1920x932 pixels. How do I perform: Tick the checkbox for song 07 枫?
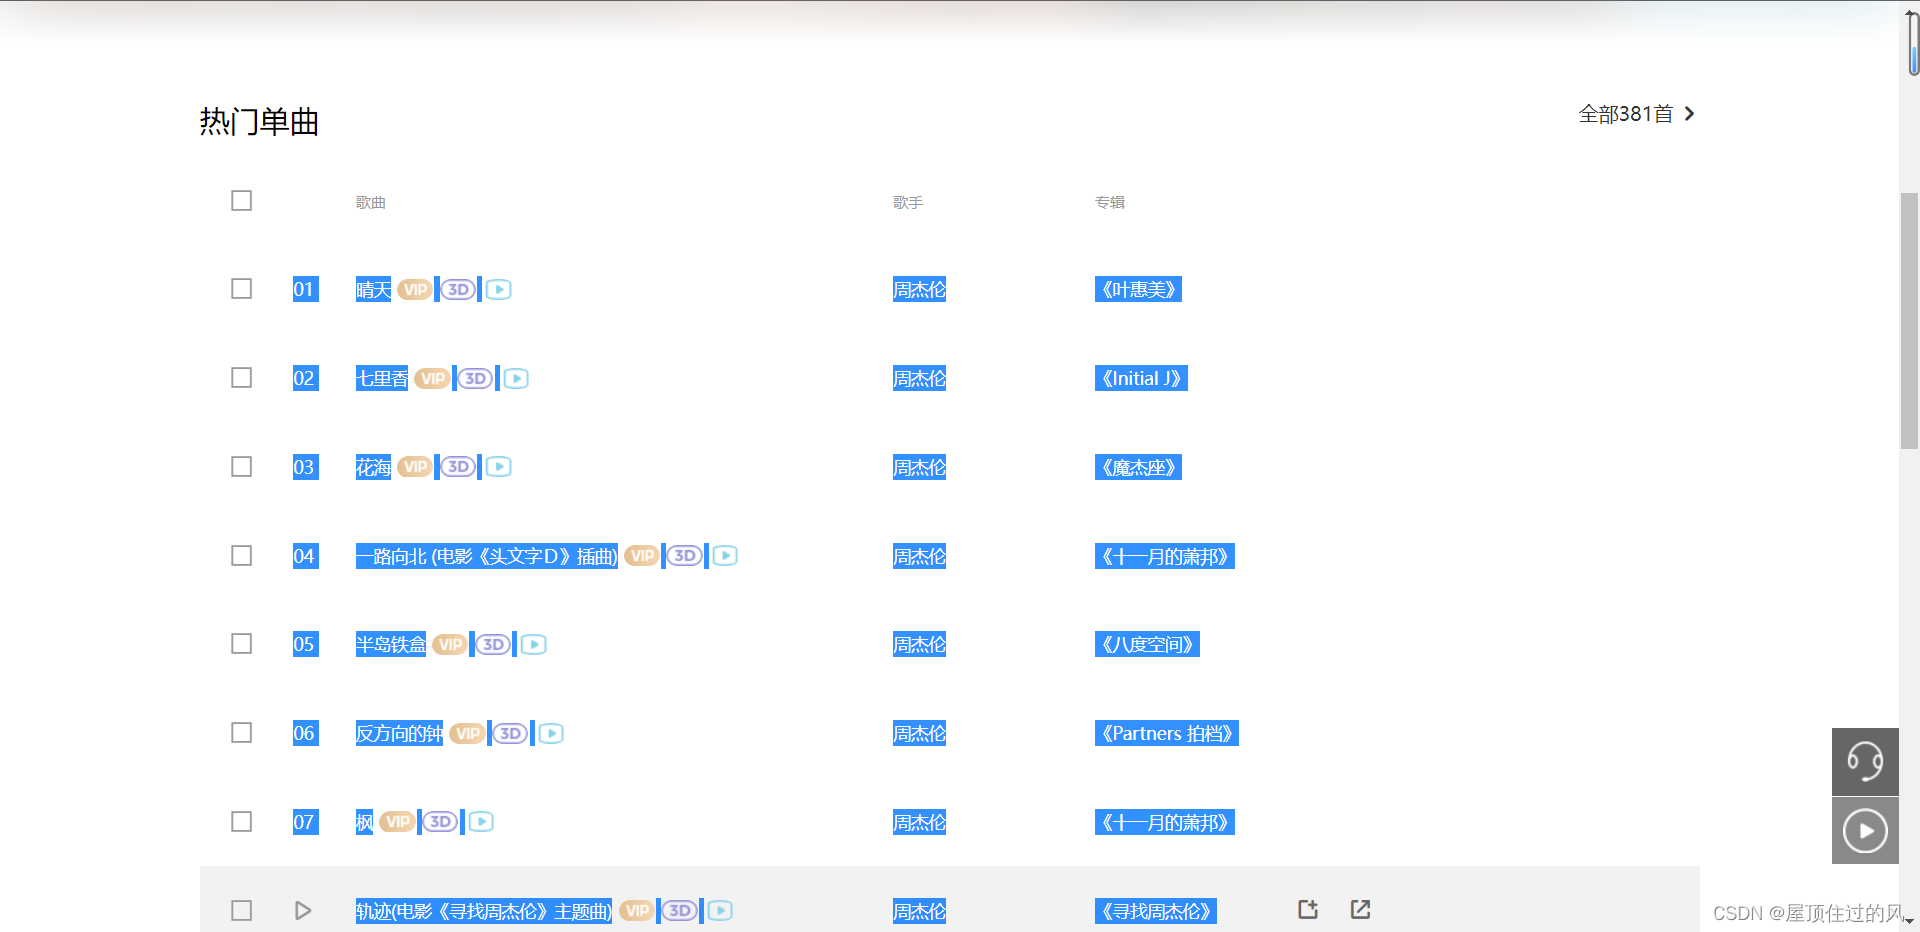pos(241,822)
